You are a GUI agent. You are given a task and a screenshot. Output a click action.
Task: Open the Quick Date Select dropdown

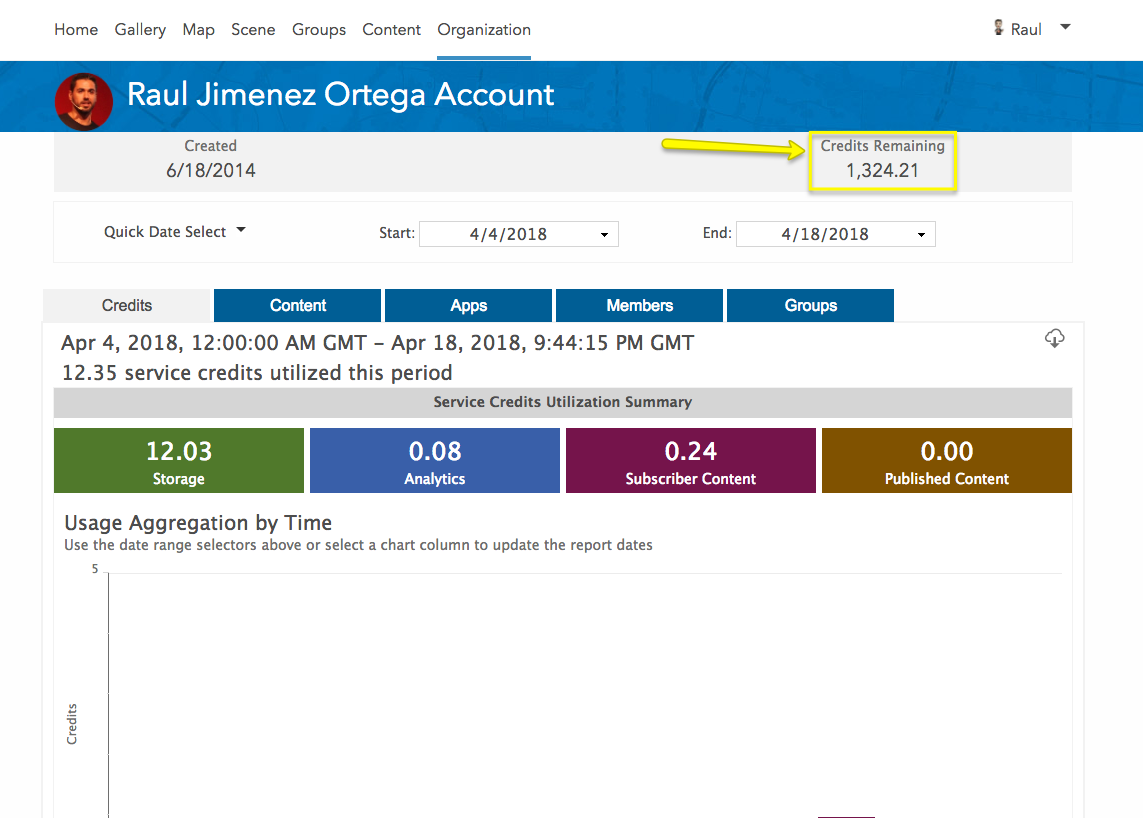pyautogui.click(x=174, y=232)
